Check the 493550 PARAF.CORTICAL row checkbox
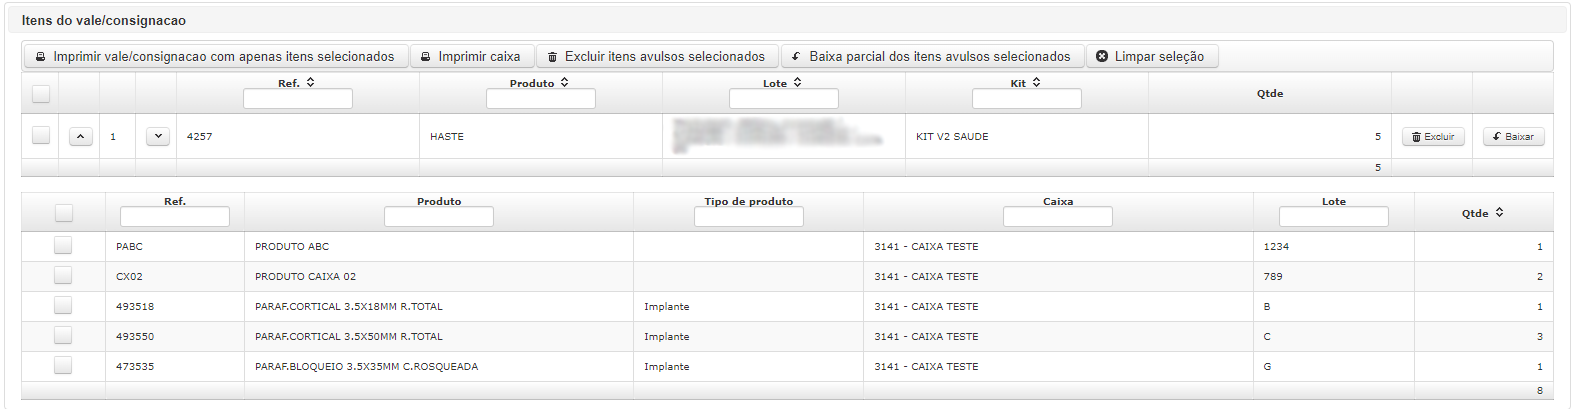 click(63, 335)
